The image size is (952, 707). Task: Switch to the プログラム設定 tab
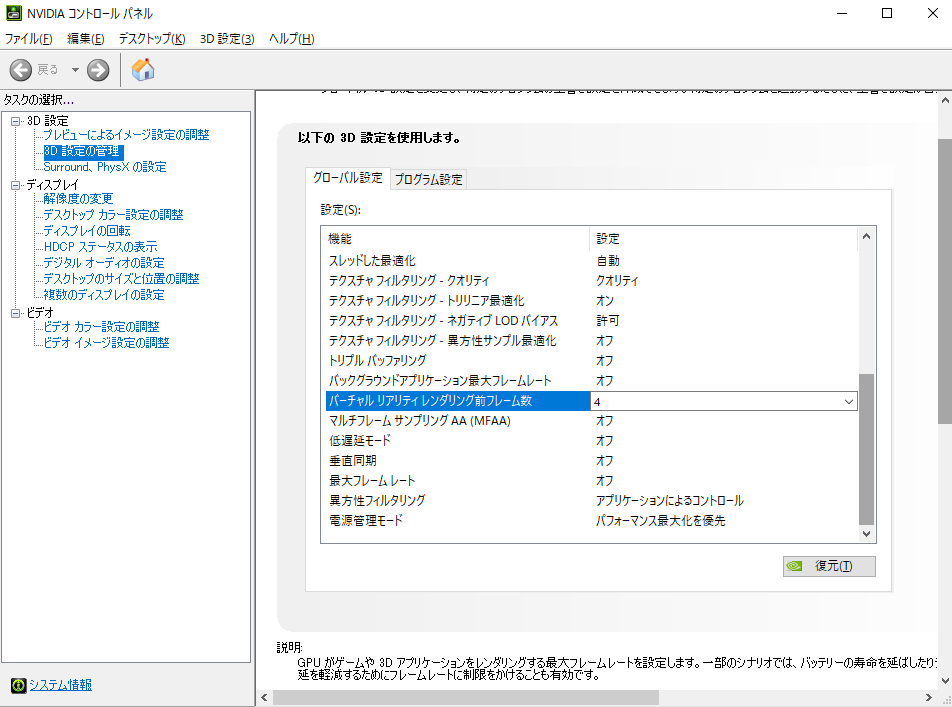(429, 179)
